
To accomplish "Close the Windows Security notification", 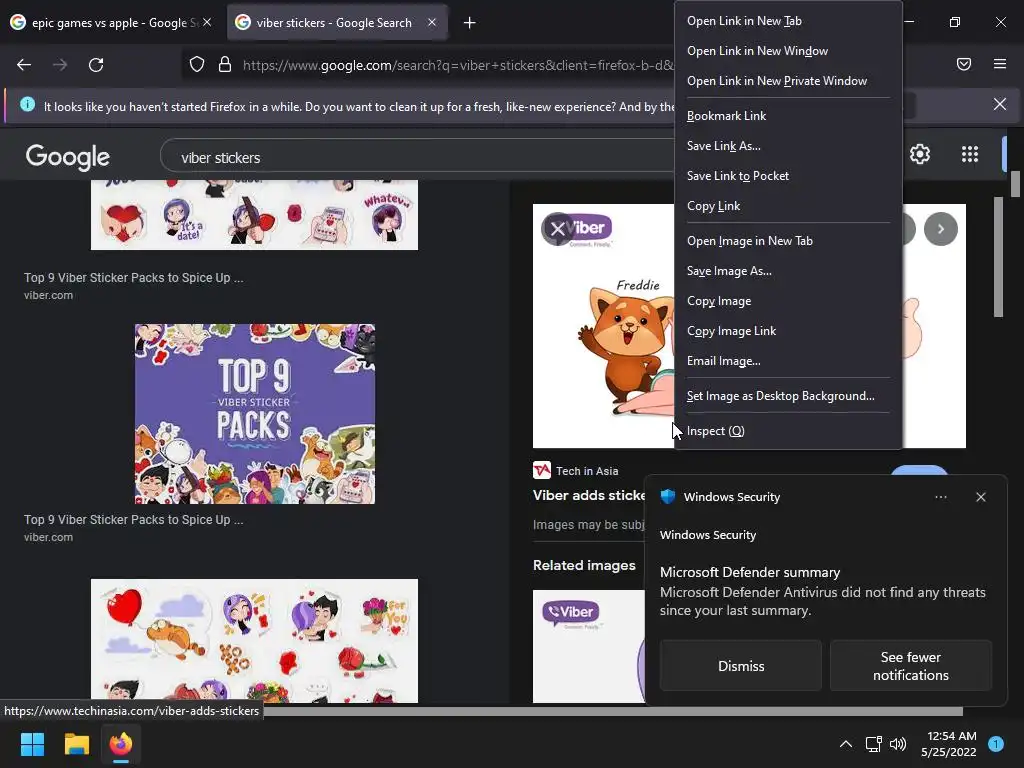I will (x=980, y=497).
